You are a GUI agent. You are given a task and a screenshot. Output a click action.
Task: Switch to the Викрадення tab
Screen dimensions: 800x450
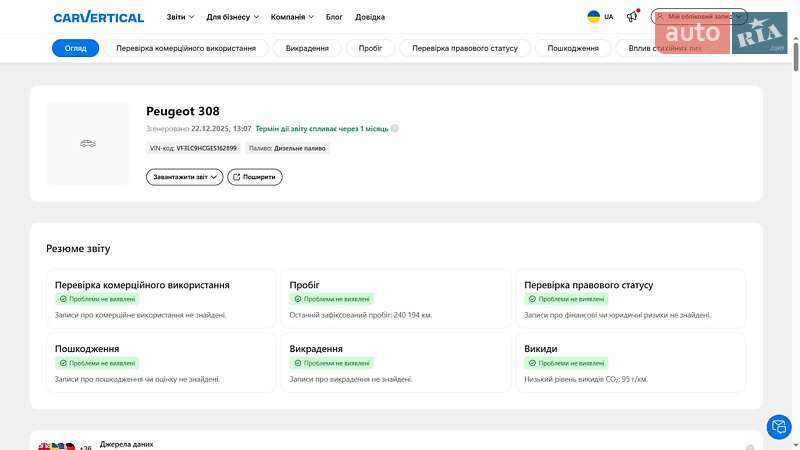pyautogui.click(x=307, y=48)
